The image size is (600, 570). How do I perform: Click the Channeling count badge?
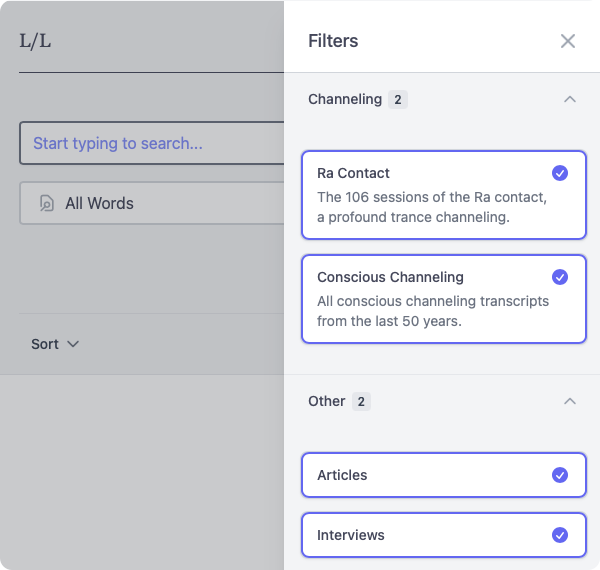(398, 100)
